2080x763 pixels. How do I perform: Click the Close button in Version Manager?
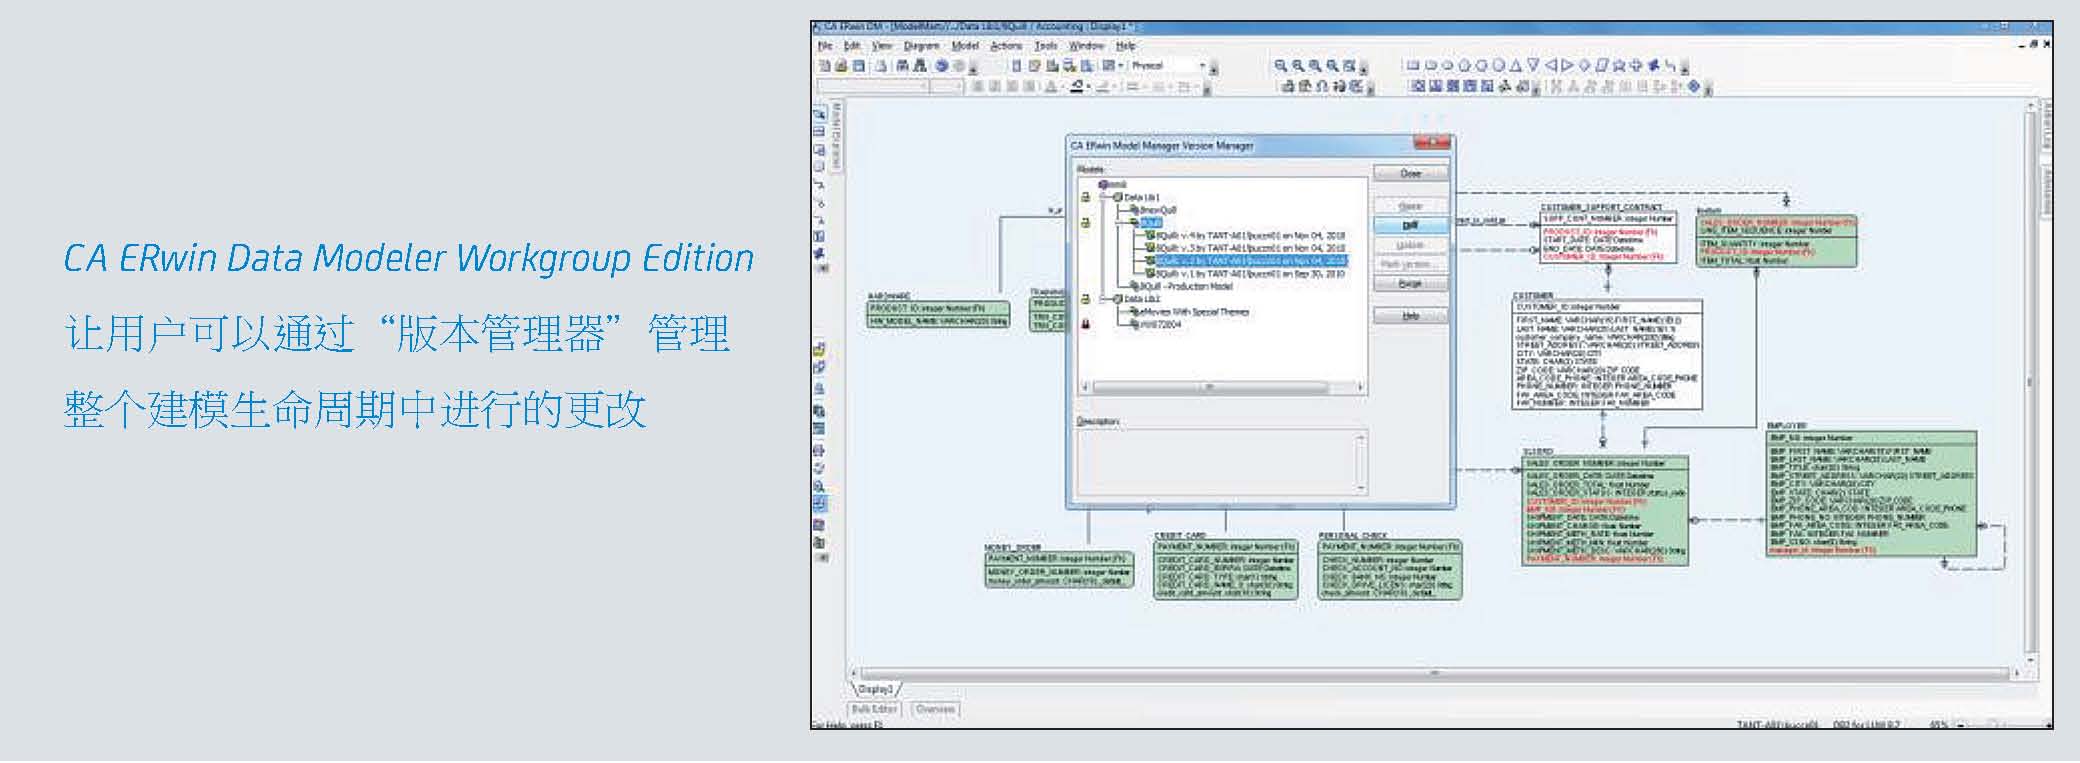click(x=1411, y=173)
